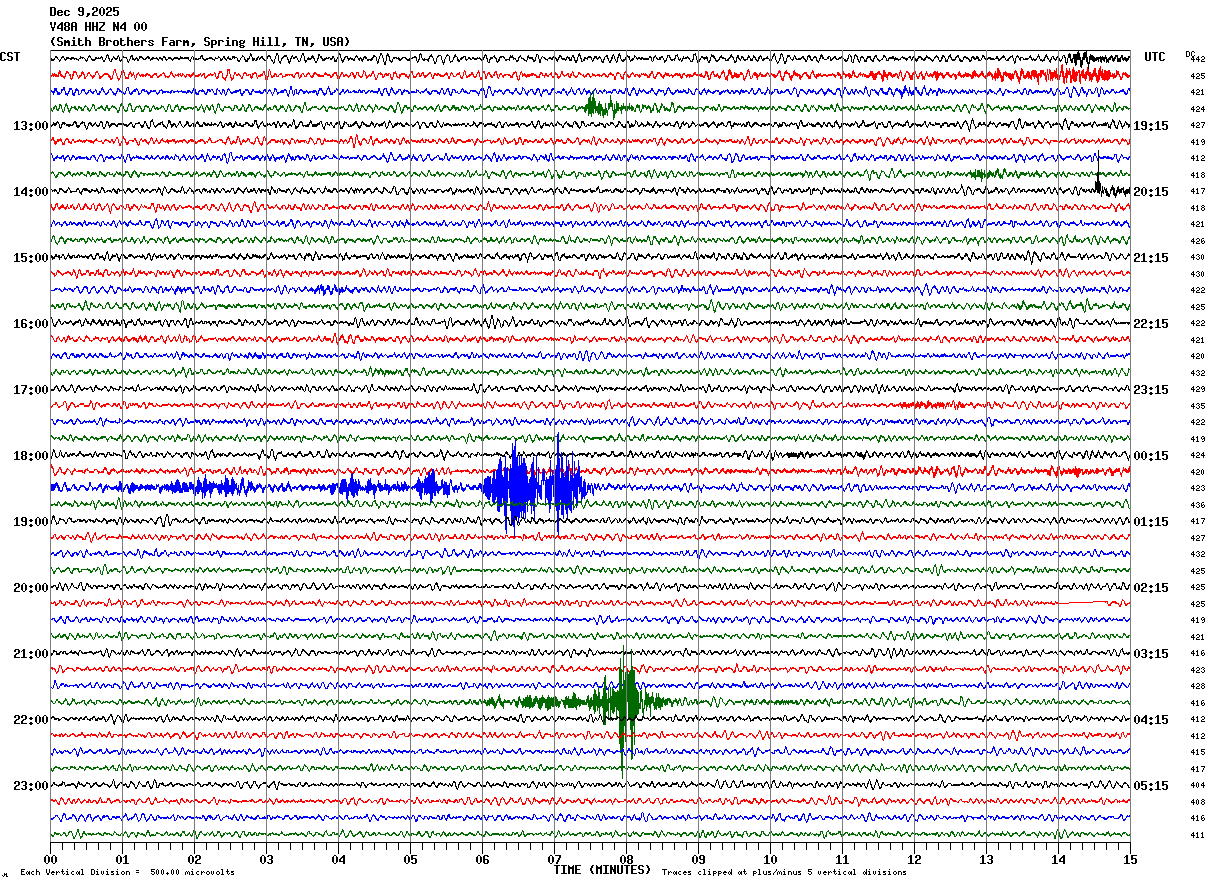Click minute tick label '01' on time axis

pyautogui.click(x=122, y=859)
